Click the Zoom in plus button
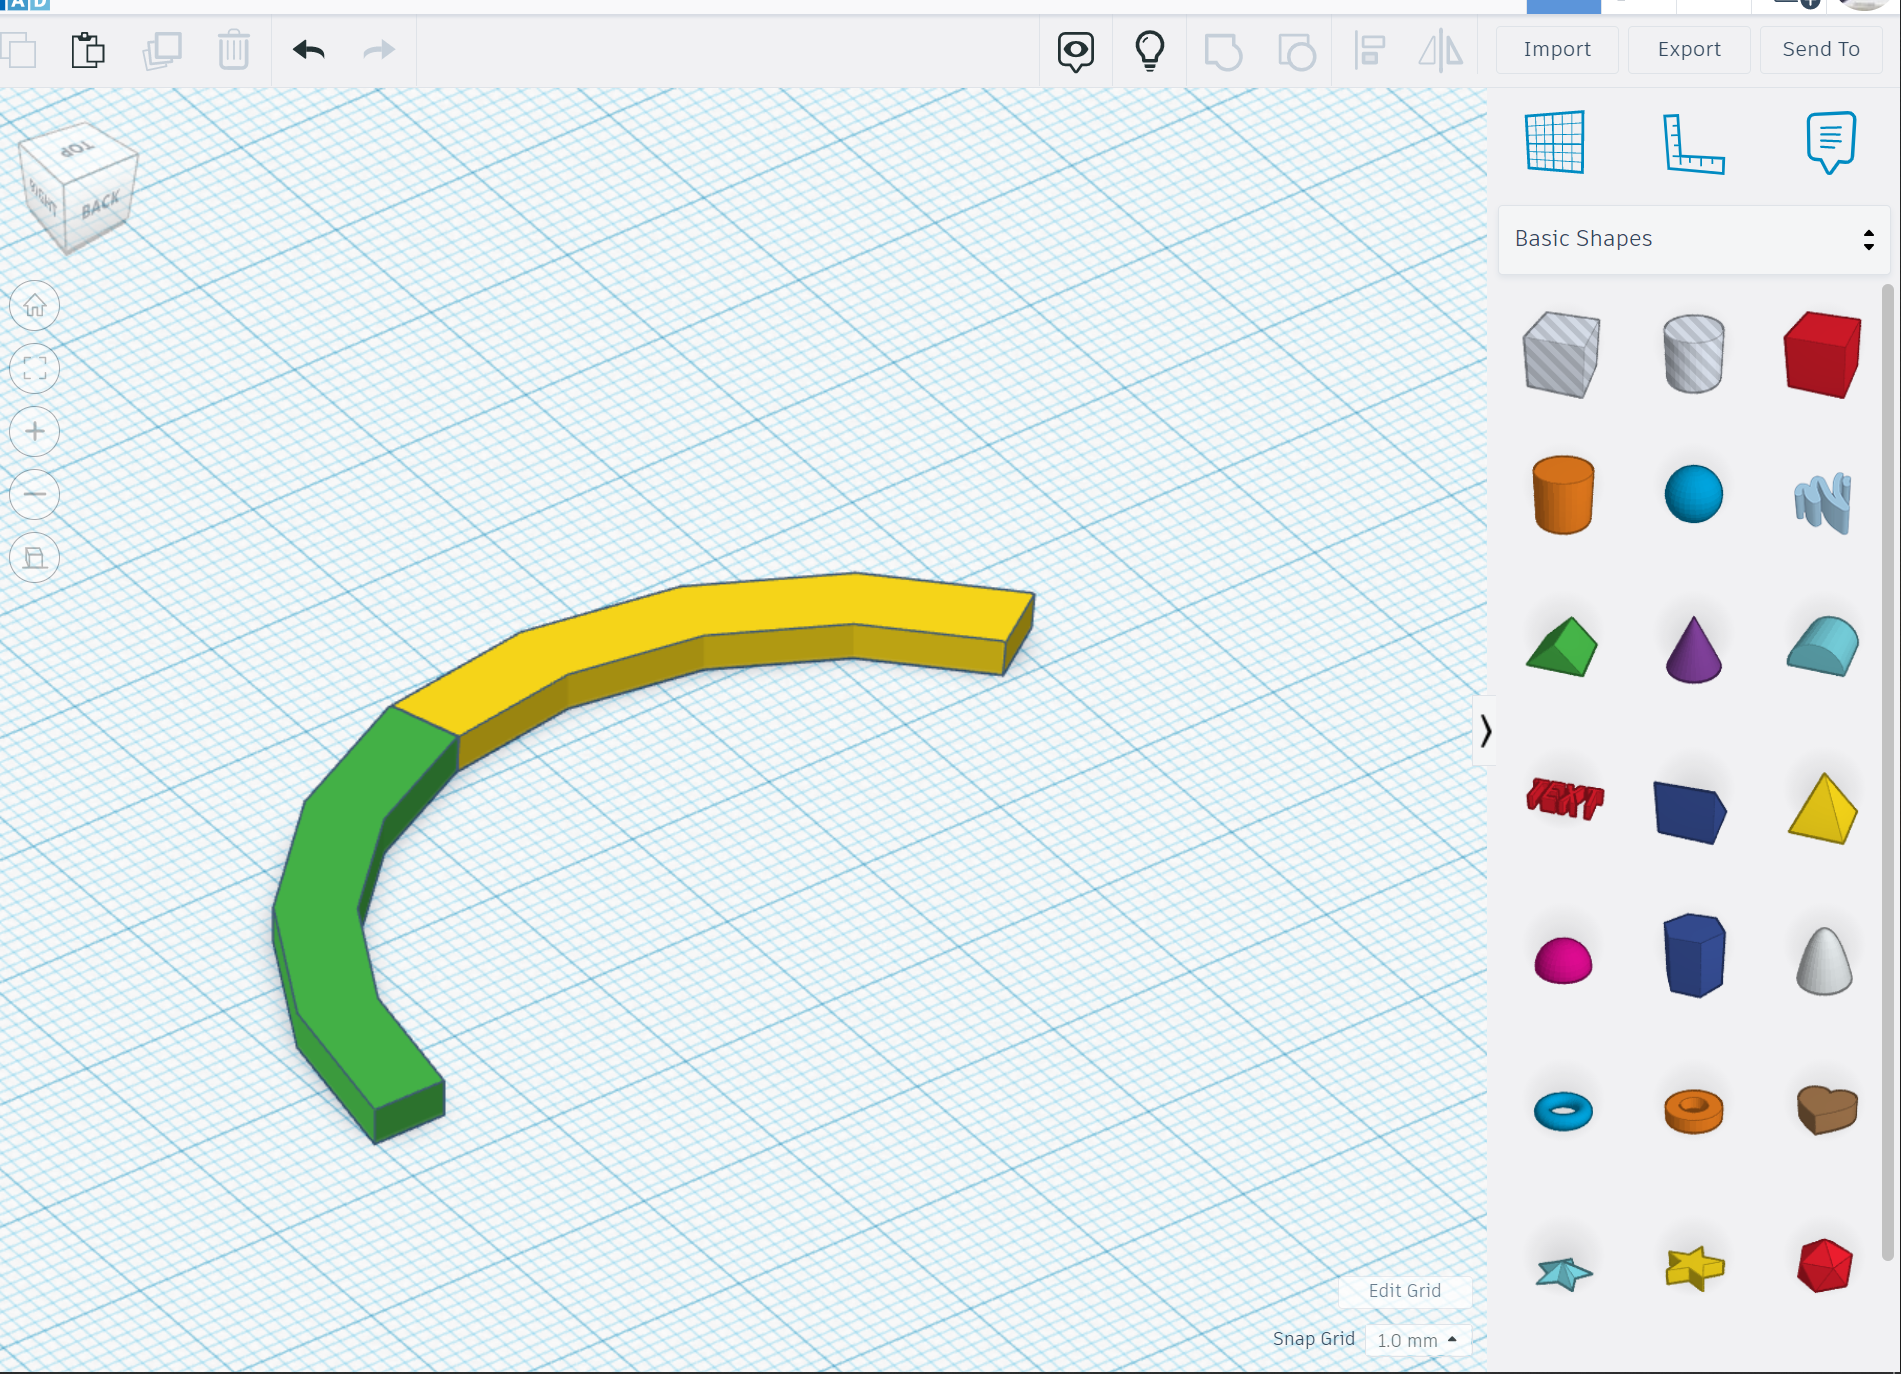The width and height of the screenshot is (1901, 1374). click(x=35, y=432)
